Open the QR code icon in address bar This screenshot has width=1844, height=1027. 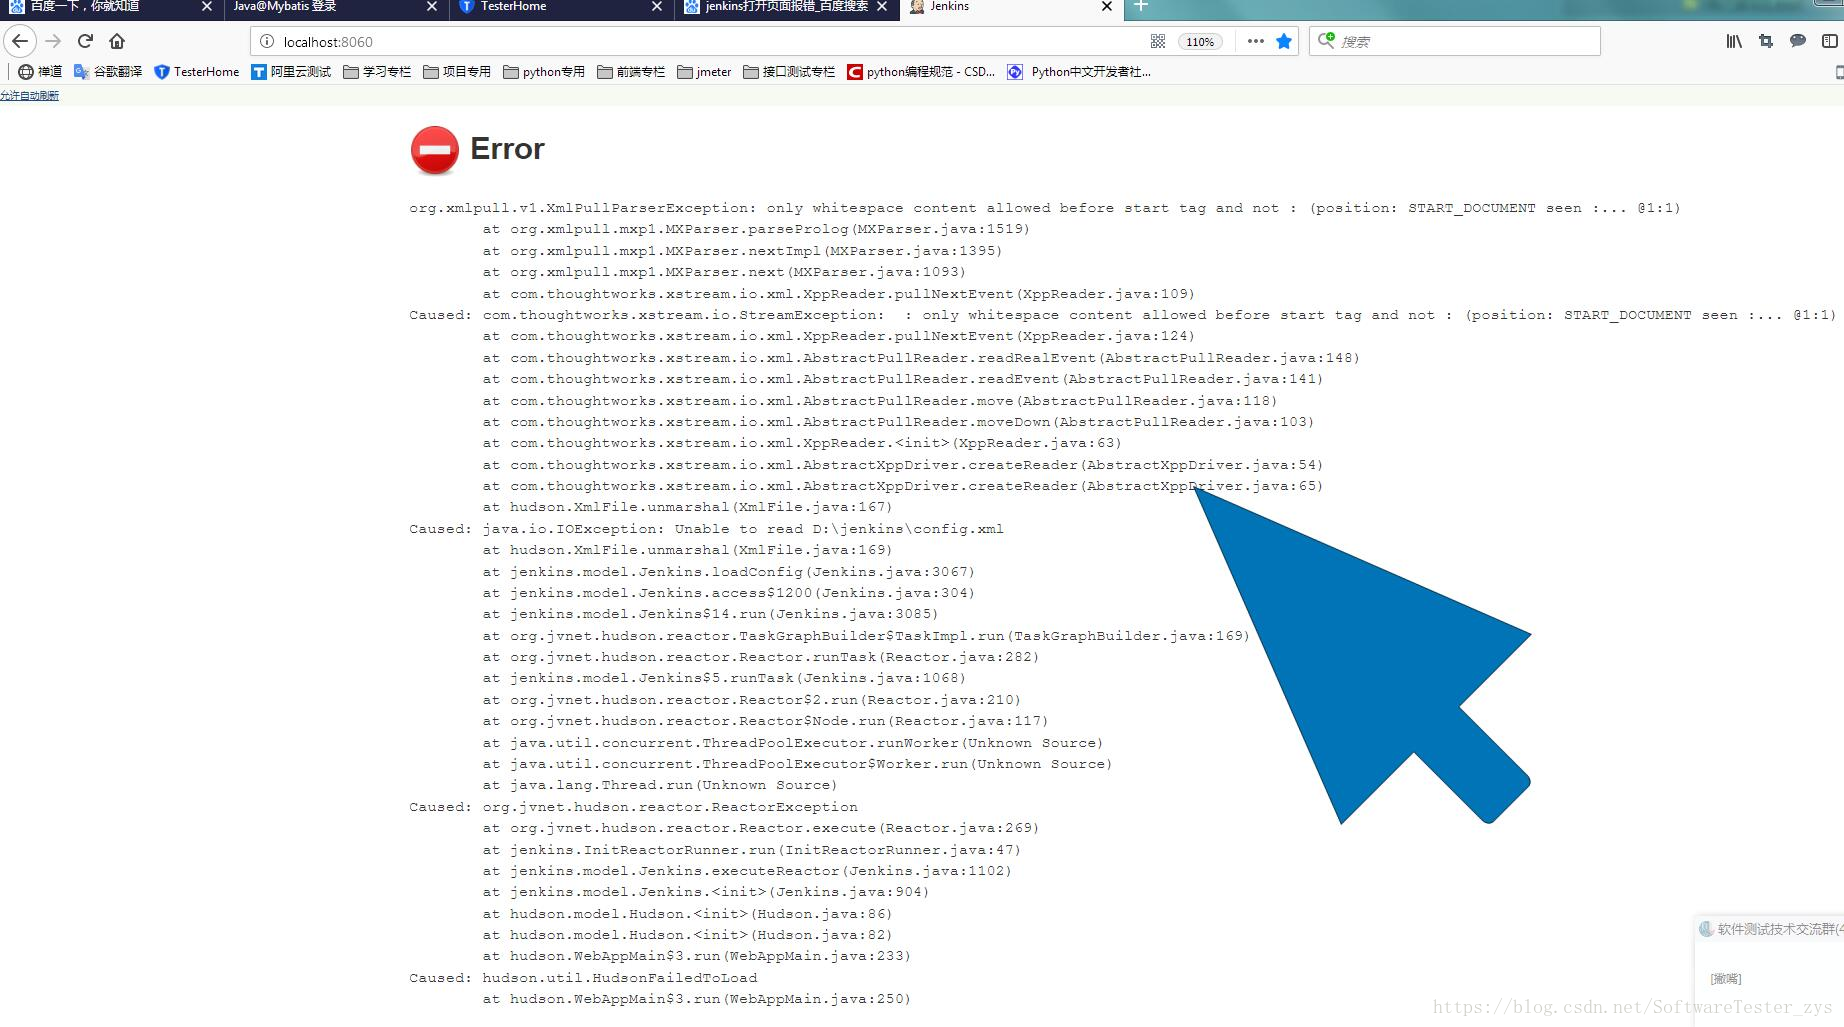pos(1158,41)
